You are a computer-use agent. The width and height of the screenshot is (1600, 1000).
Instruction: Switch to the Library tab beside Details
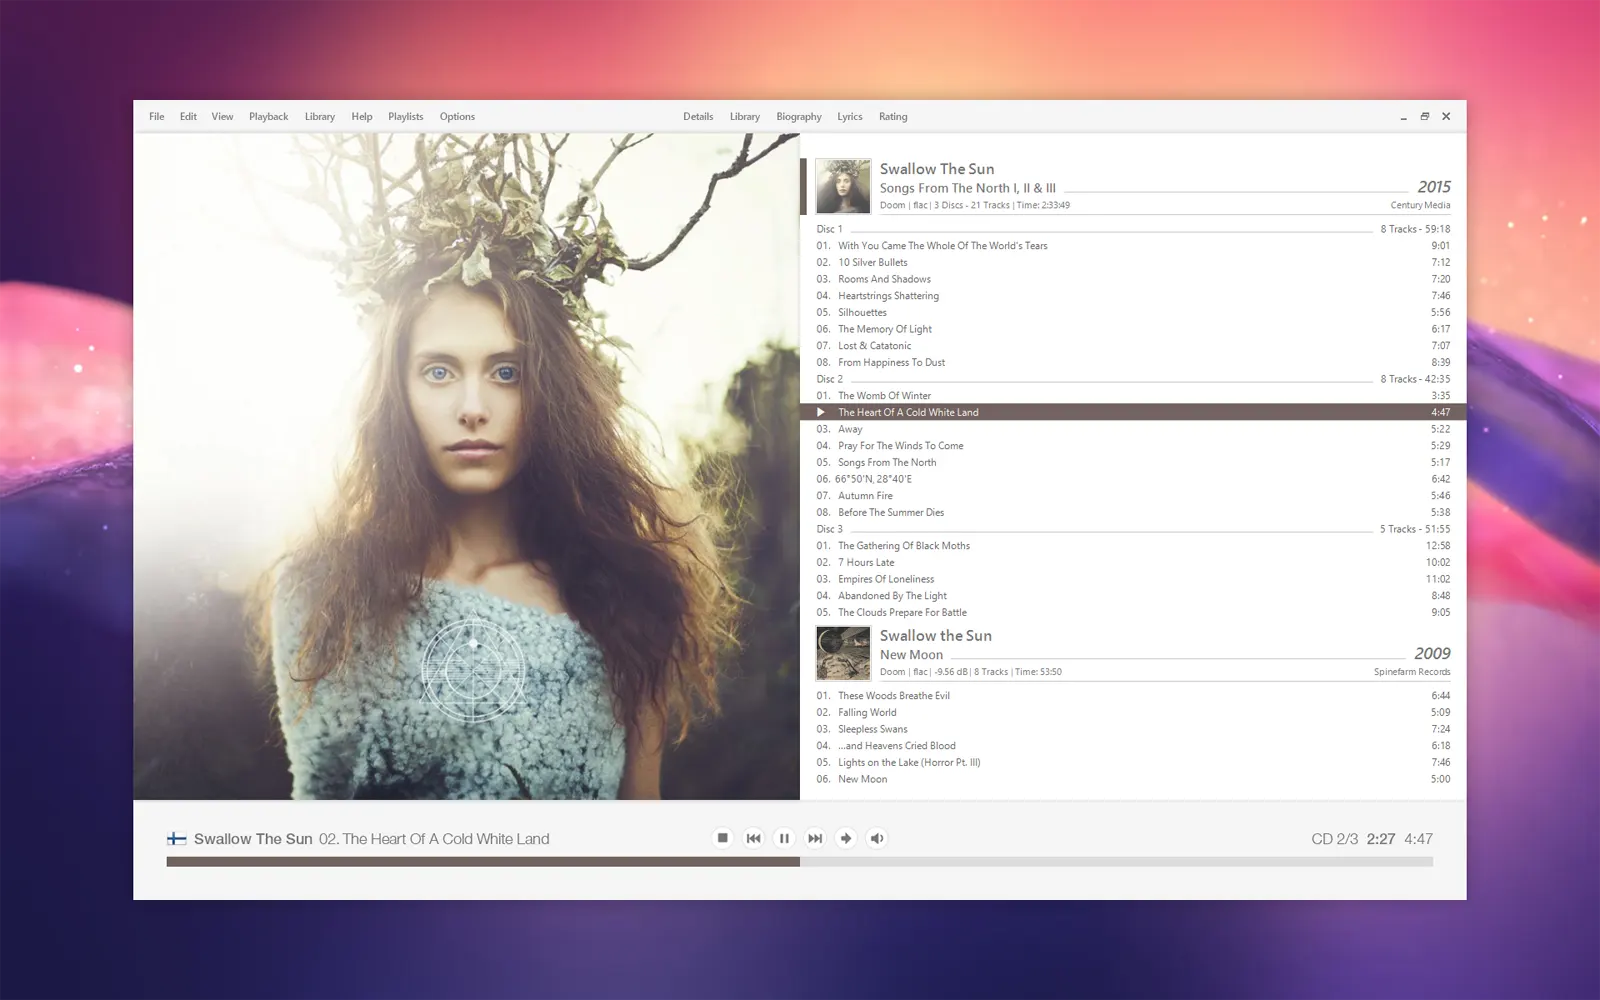click(x=745, y=116)
